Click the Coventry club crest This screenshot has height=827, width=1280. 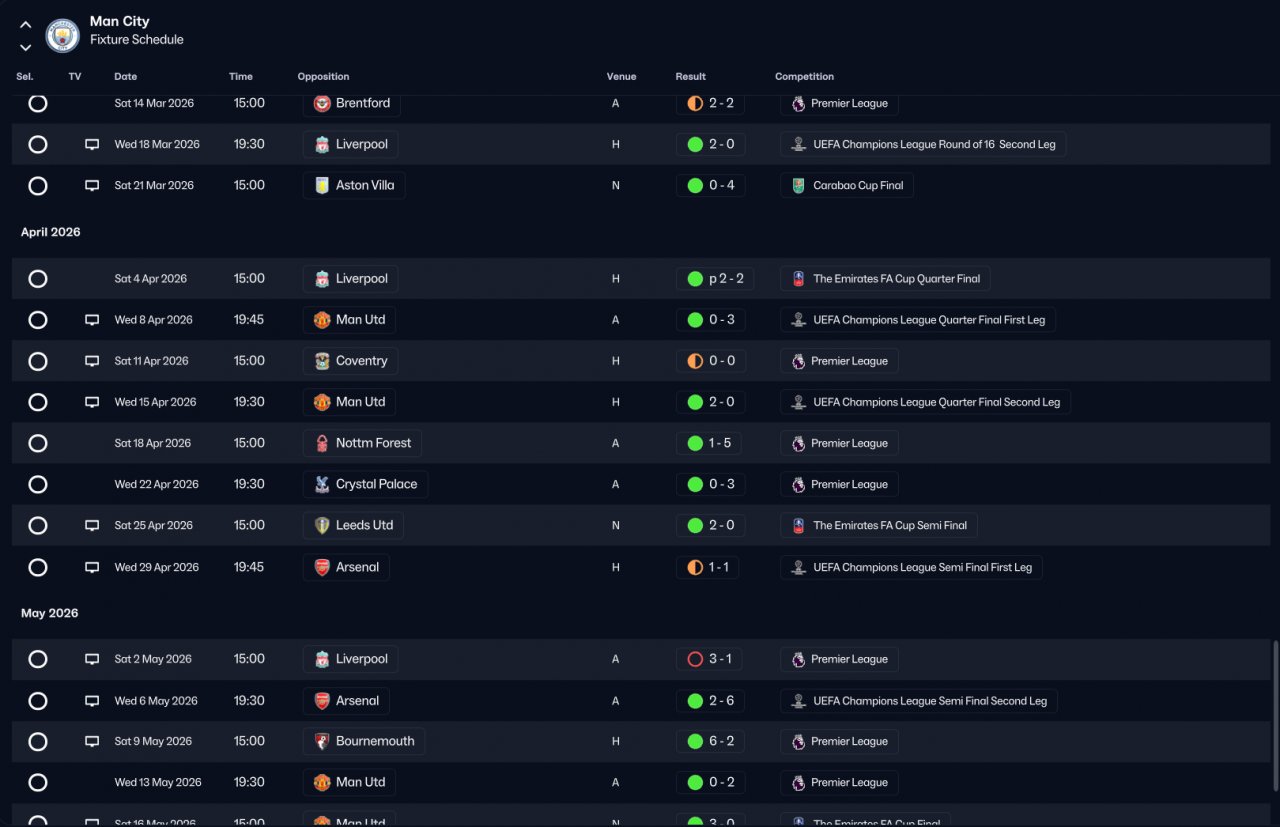(x=322, y=361)
